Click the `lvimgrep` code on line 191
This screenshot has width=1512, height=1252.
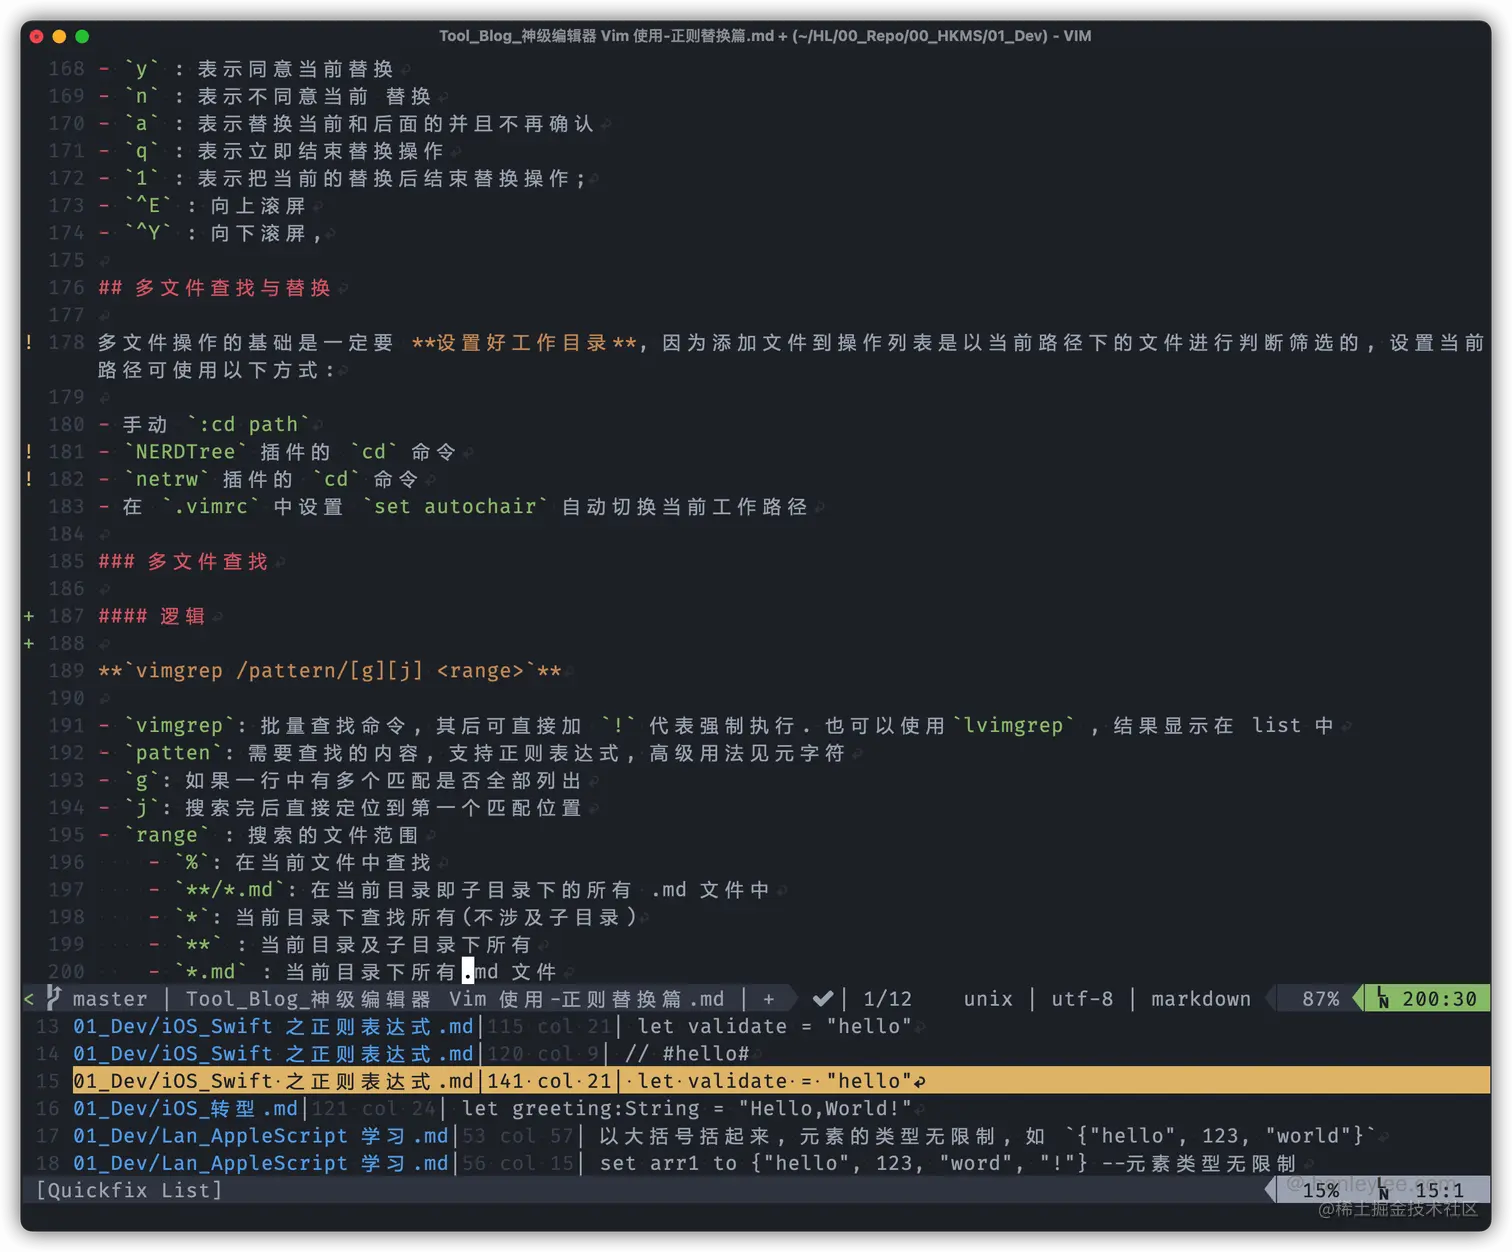click(x=1014, y=725)
